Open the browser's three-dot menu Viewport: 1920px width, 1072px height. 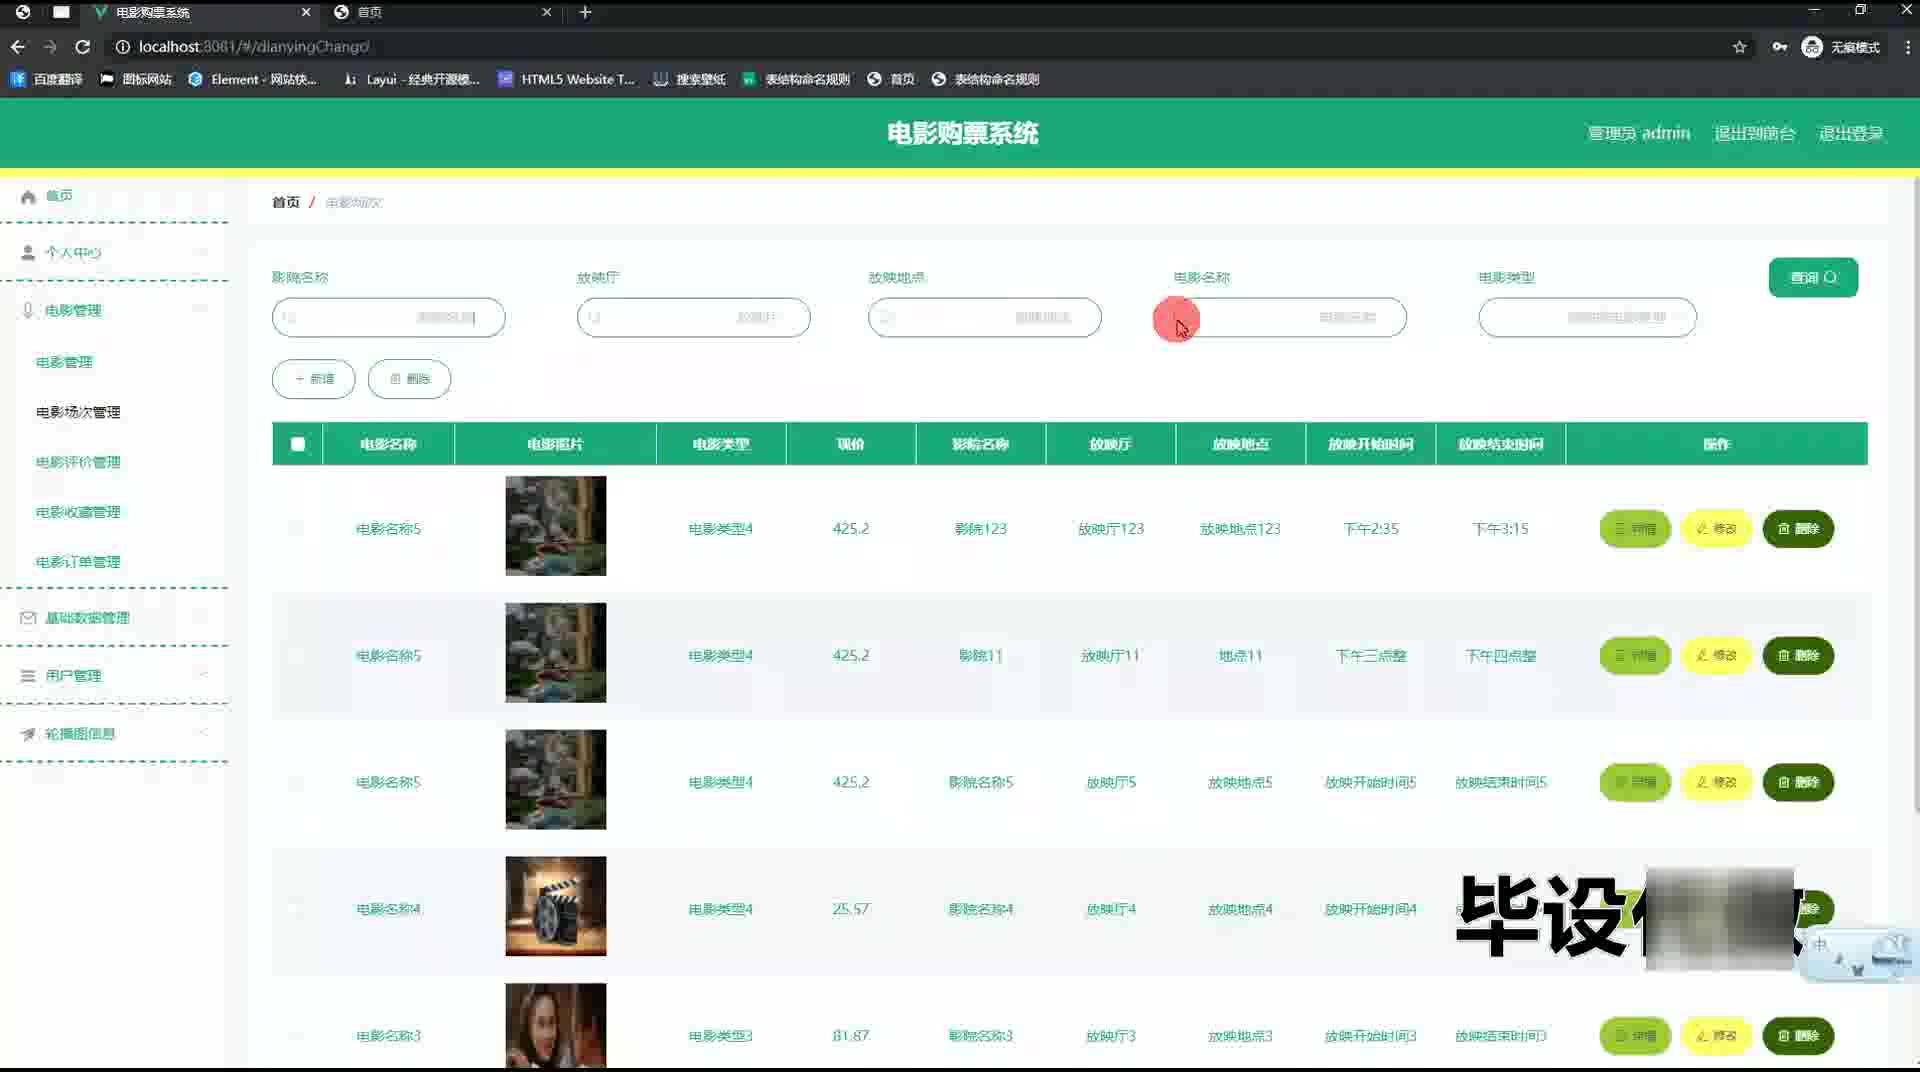pyautogui.click(x=1907, y=47)
